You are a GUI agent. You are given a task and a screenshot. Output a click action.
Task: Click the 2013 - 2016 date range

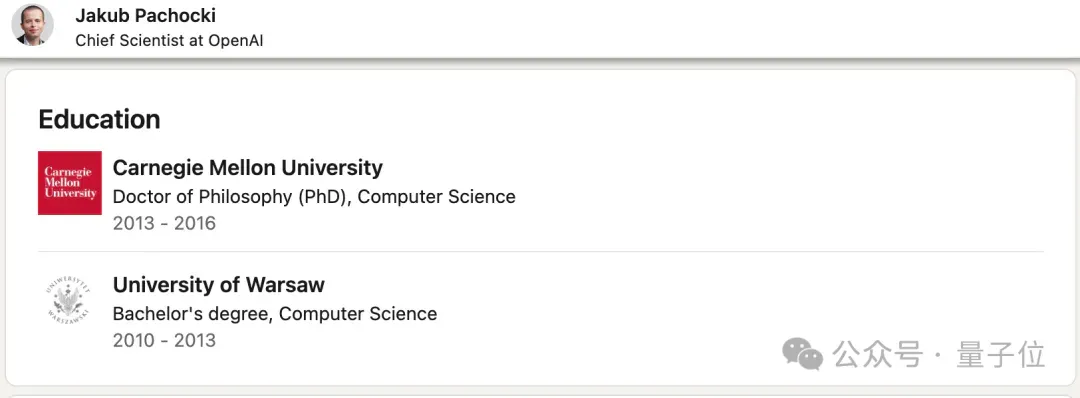[x=164, y=223]
